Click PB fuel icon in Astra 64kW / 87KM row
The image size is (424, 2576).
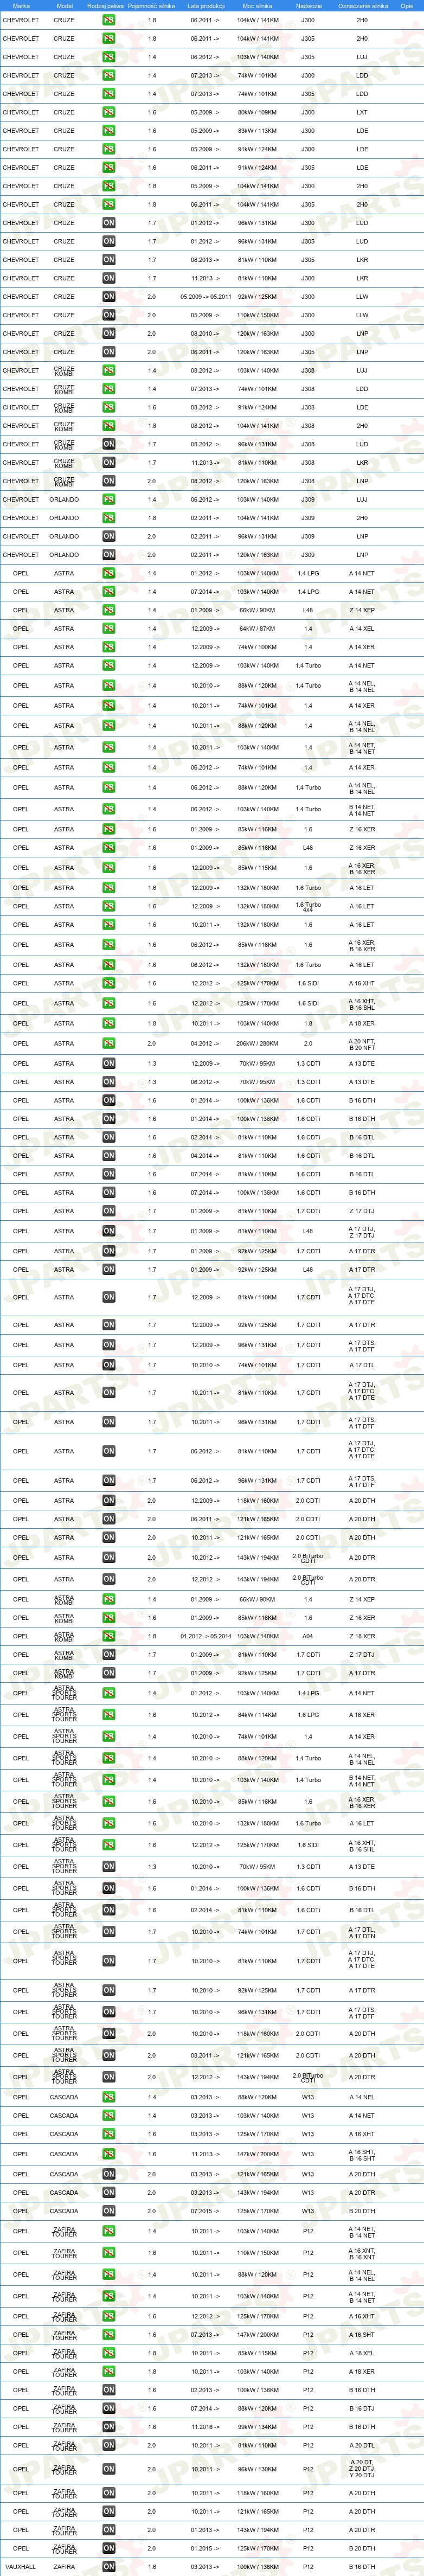click(x=108, y=629)
